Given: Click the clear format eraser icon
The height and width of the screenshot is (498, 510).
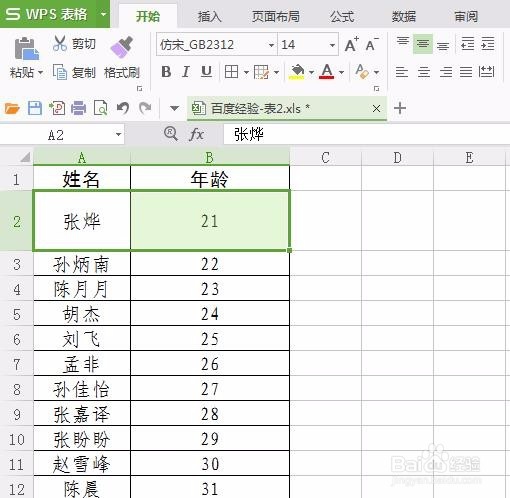Looking at the screenshot, I should 362,72.
